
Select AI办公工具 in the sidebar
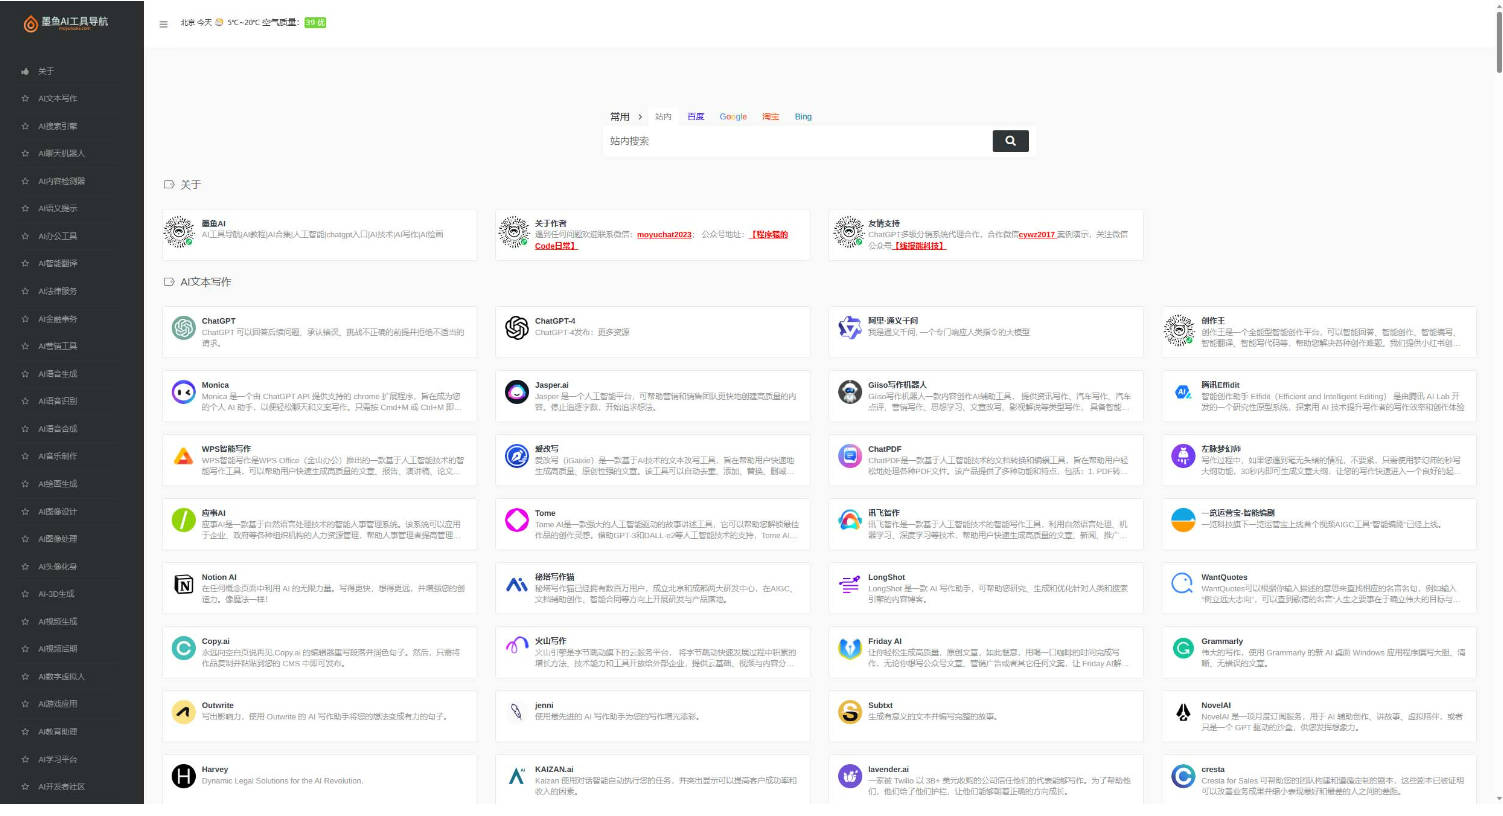point(57,236)
